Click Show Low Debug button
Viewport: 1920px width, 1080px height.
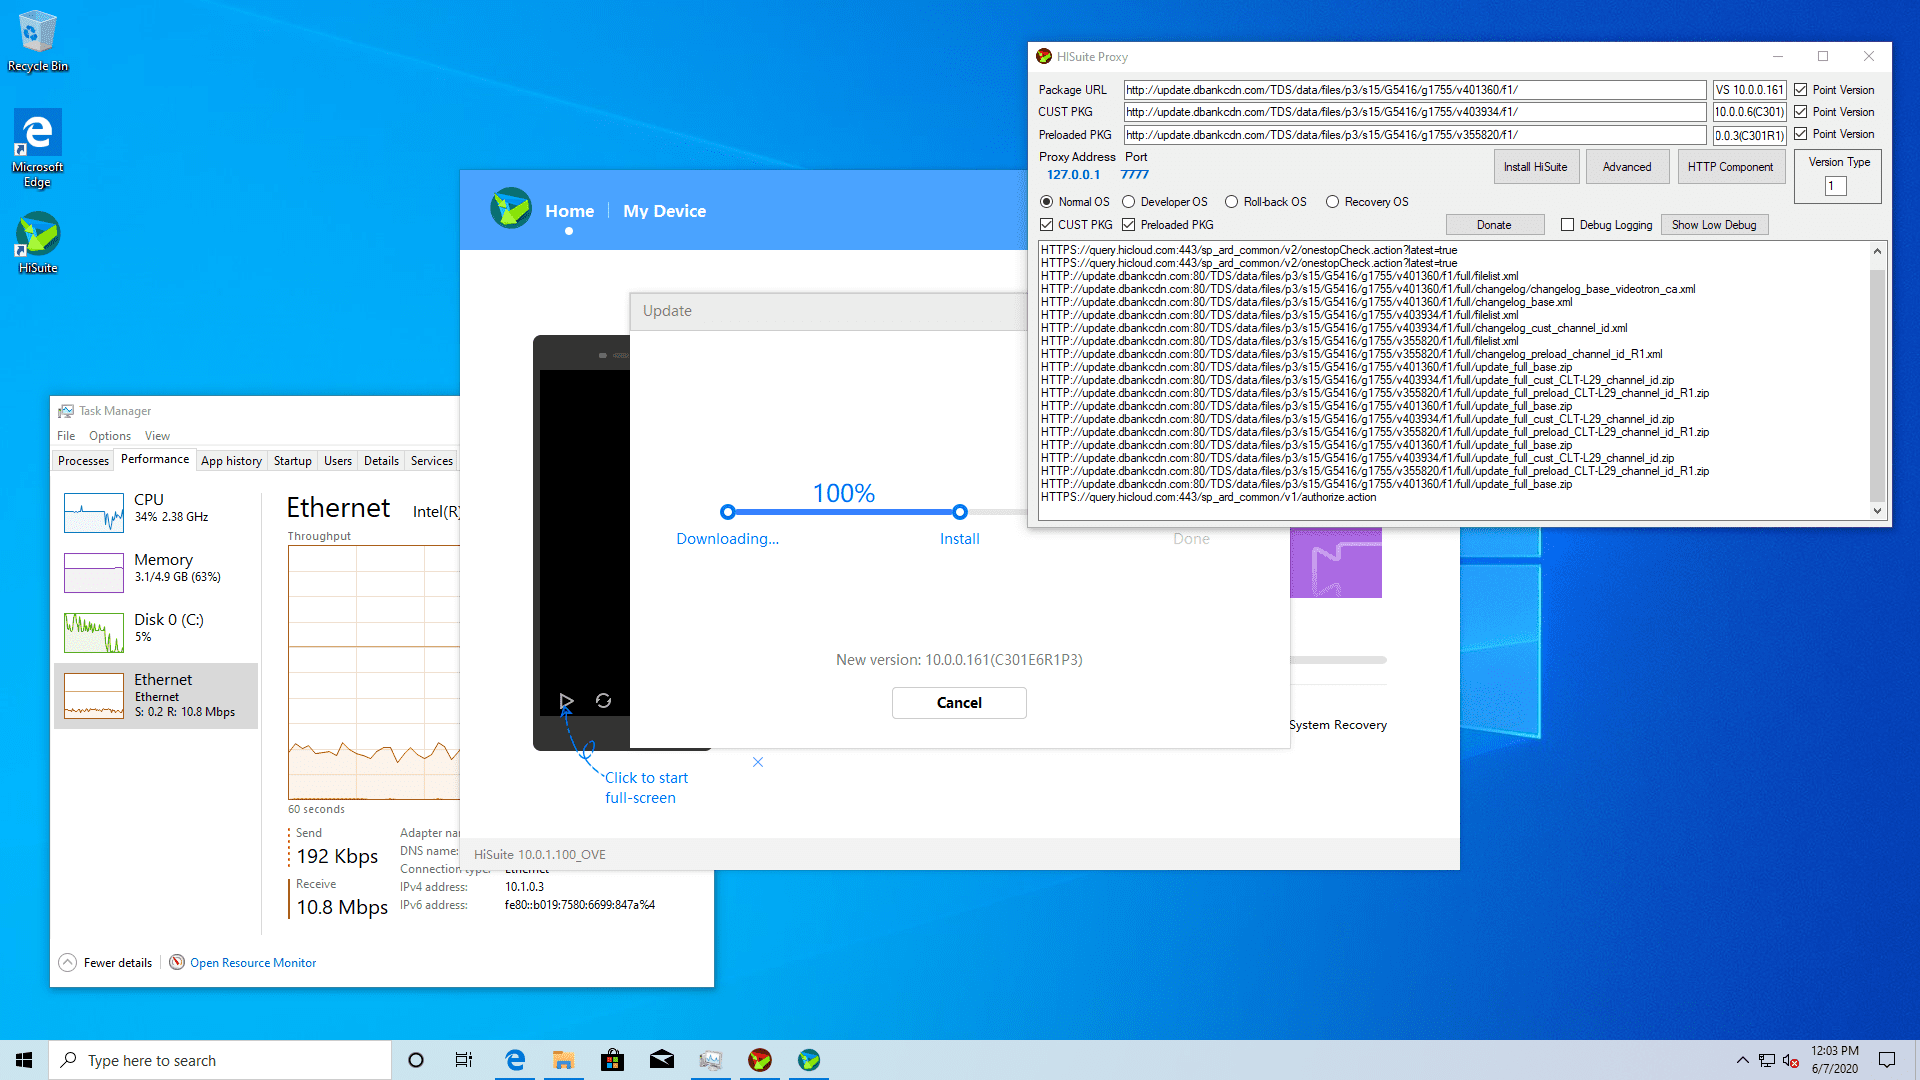pos(1714,224)
